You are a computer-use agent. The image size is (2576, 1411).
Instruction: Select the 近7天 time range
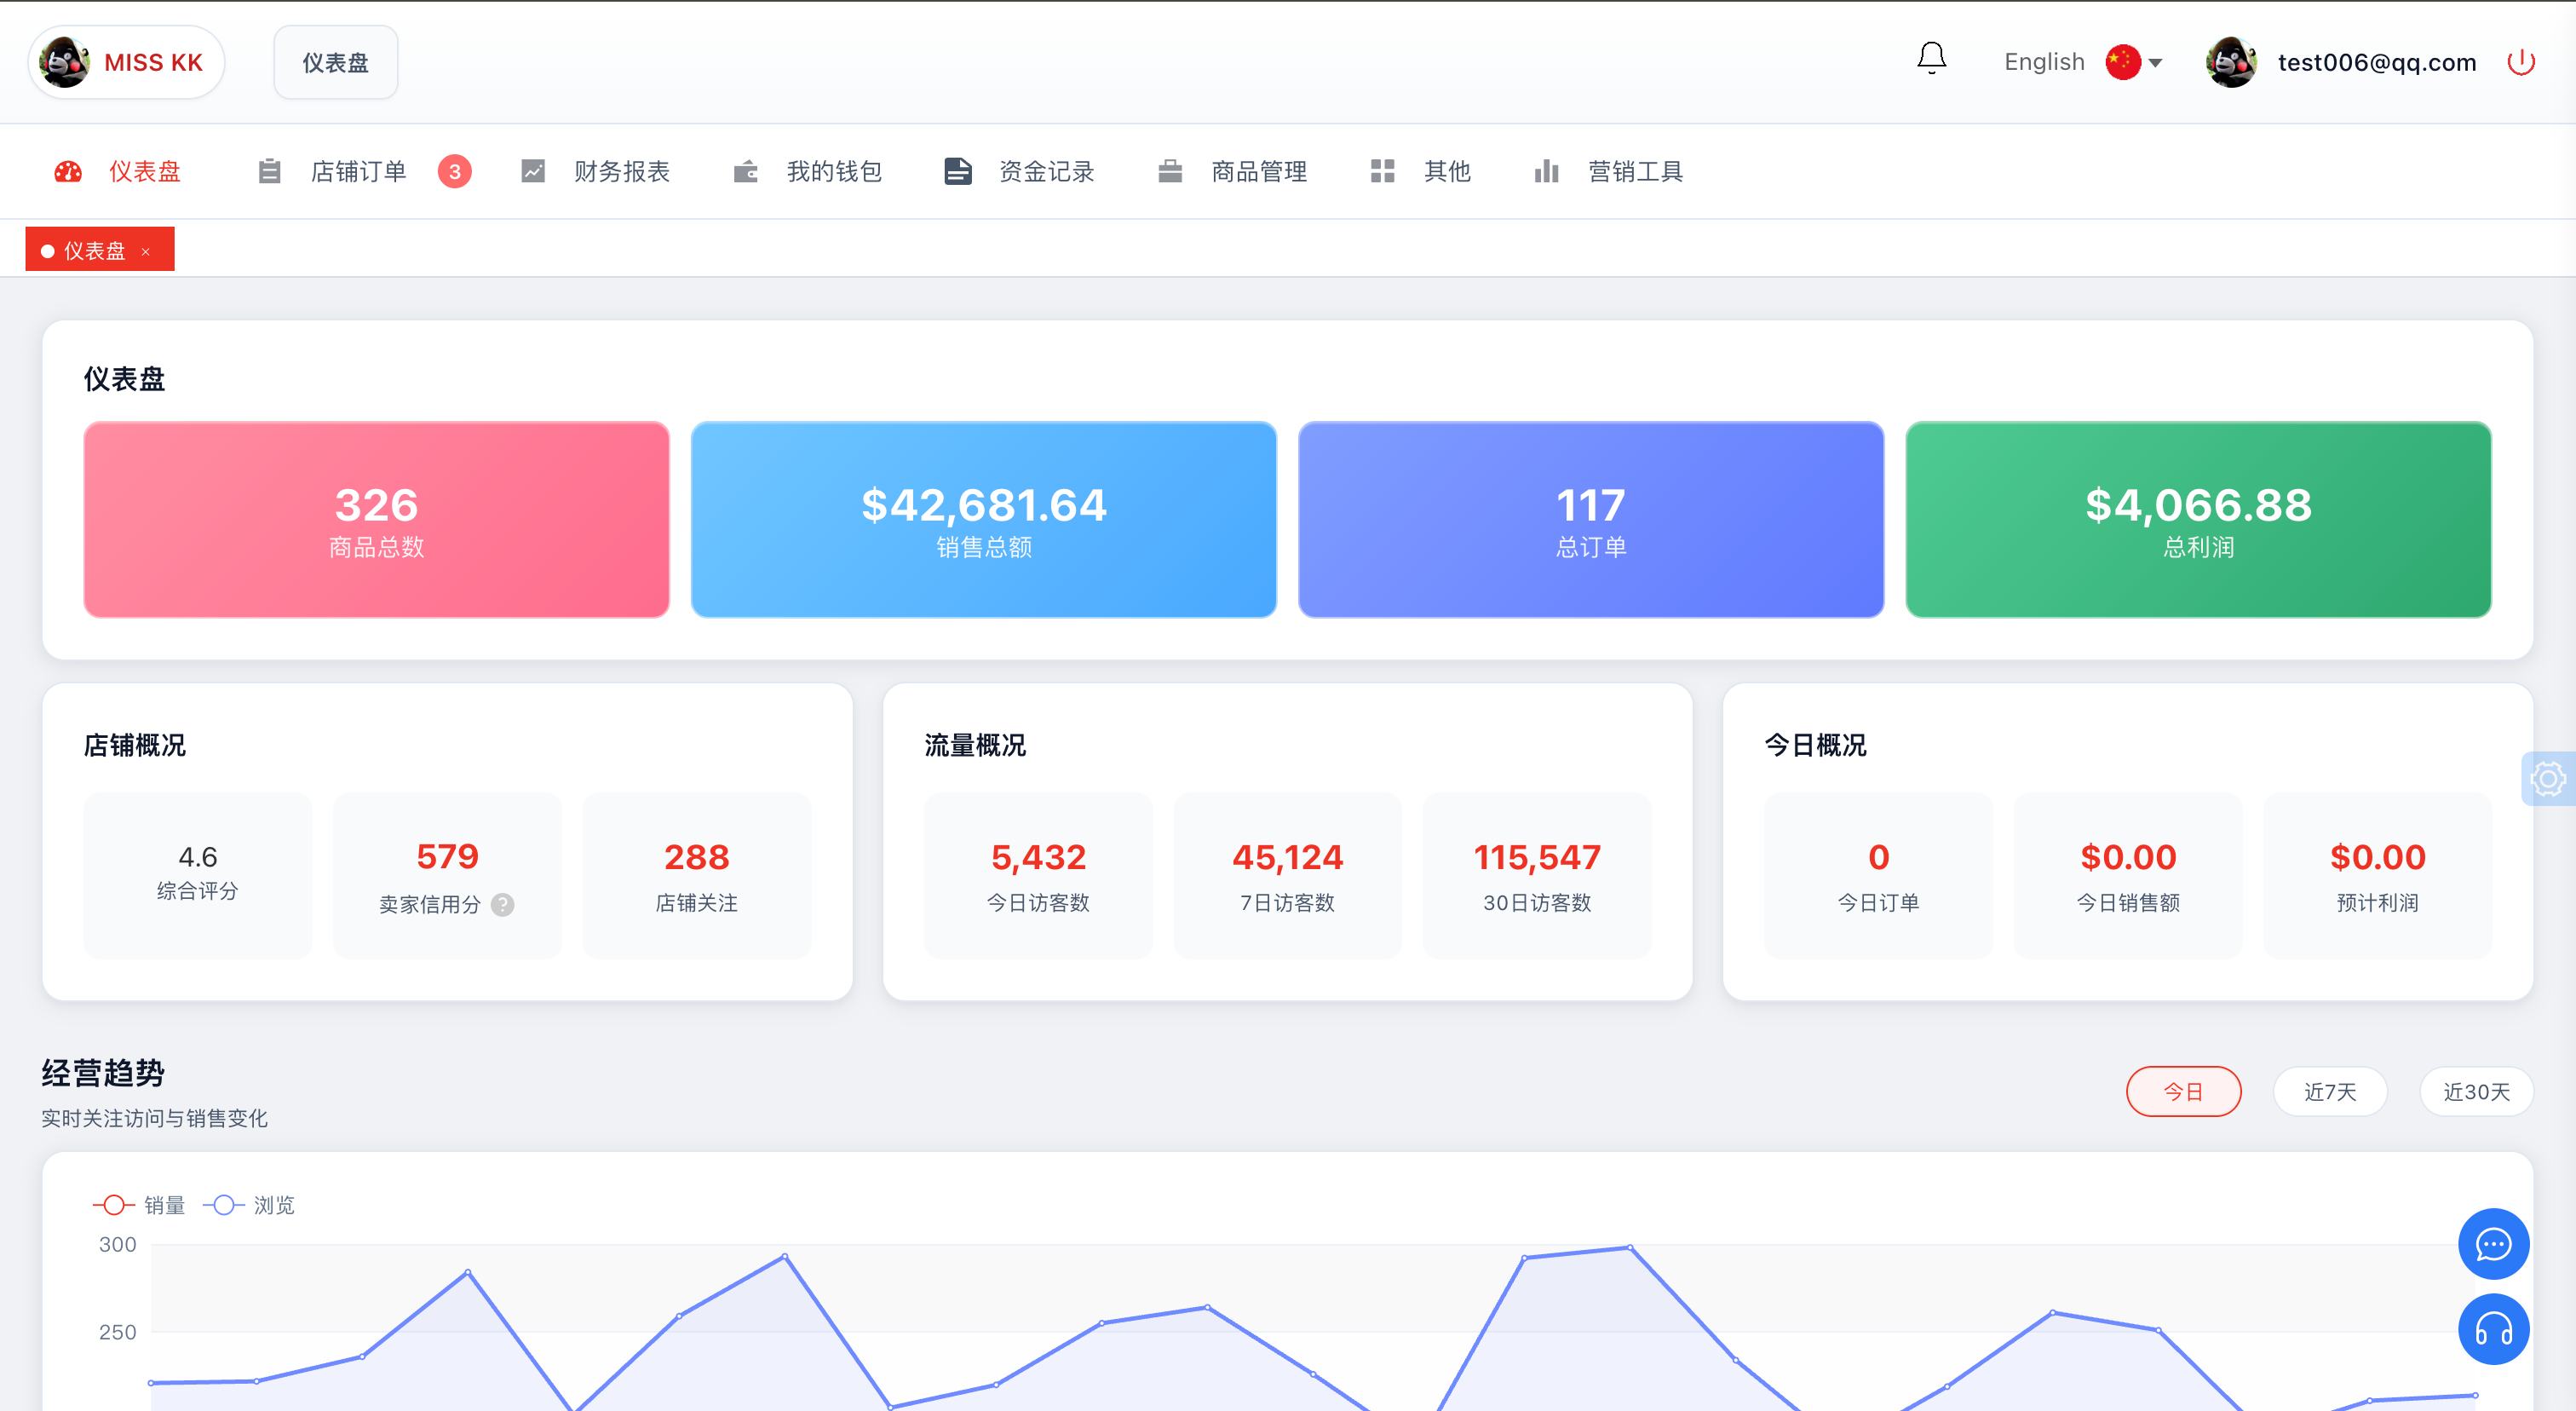2330,1091
